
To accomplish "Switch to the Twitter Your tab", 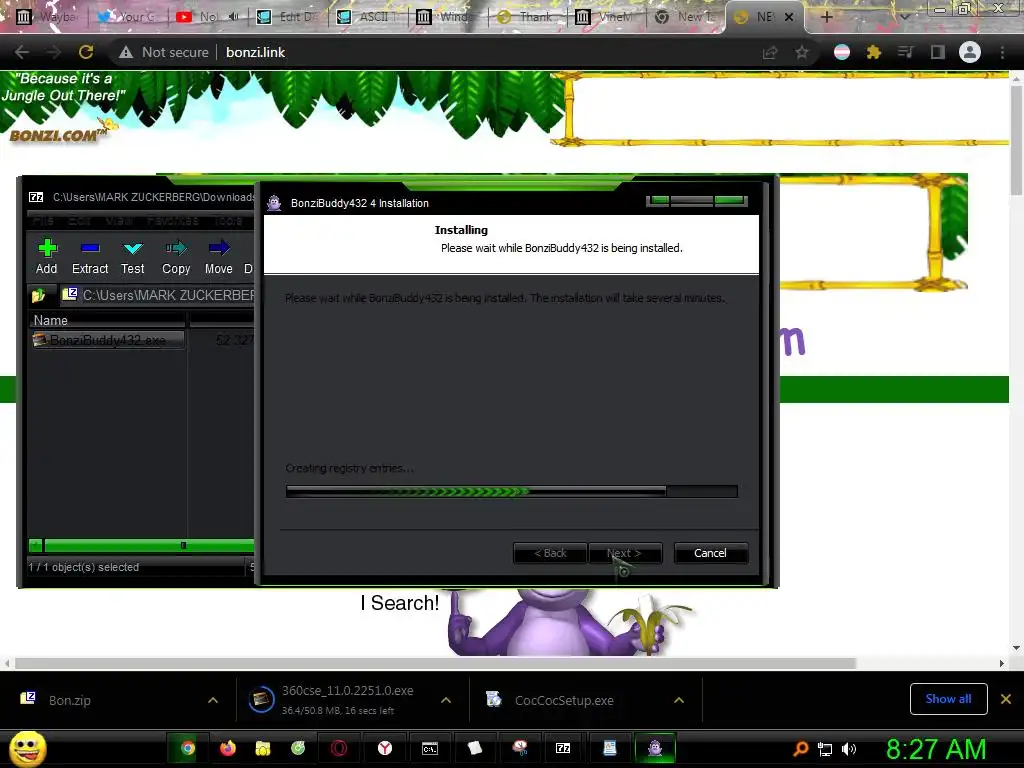I will [x=128, y=17].
